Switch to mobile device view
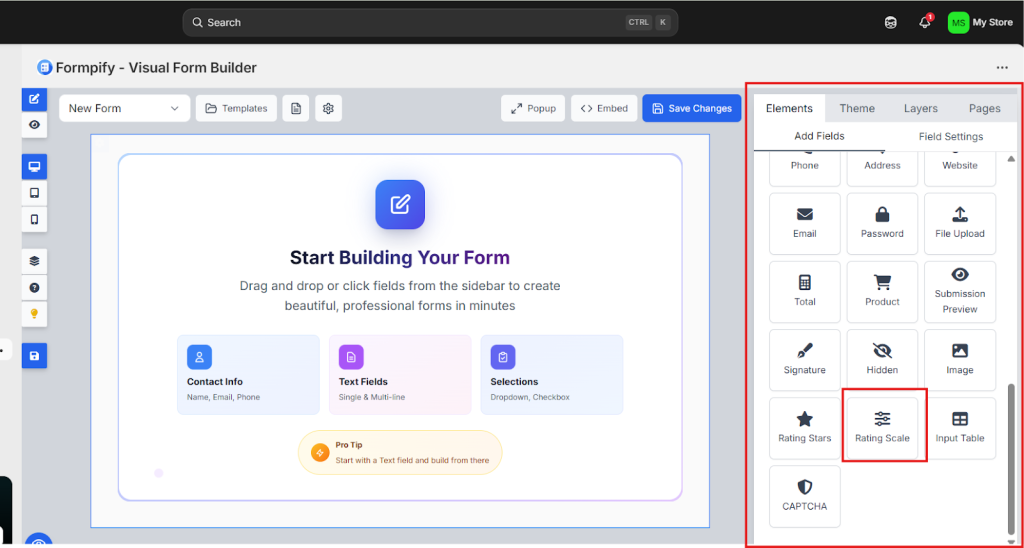Image resolution: width=1024 pixels, height=548 pixels. [35, 219]
